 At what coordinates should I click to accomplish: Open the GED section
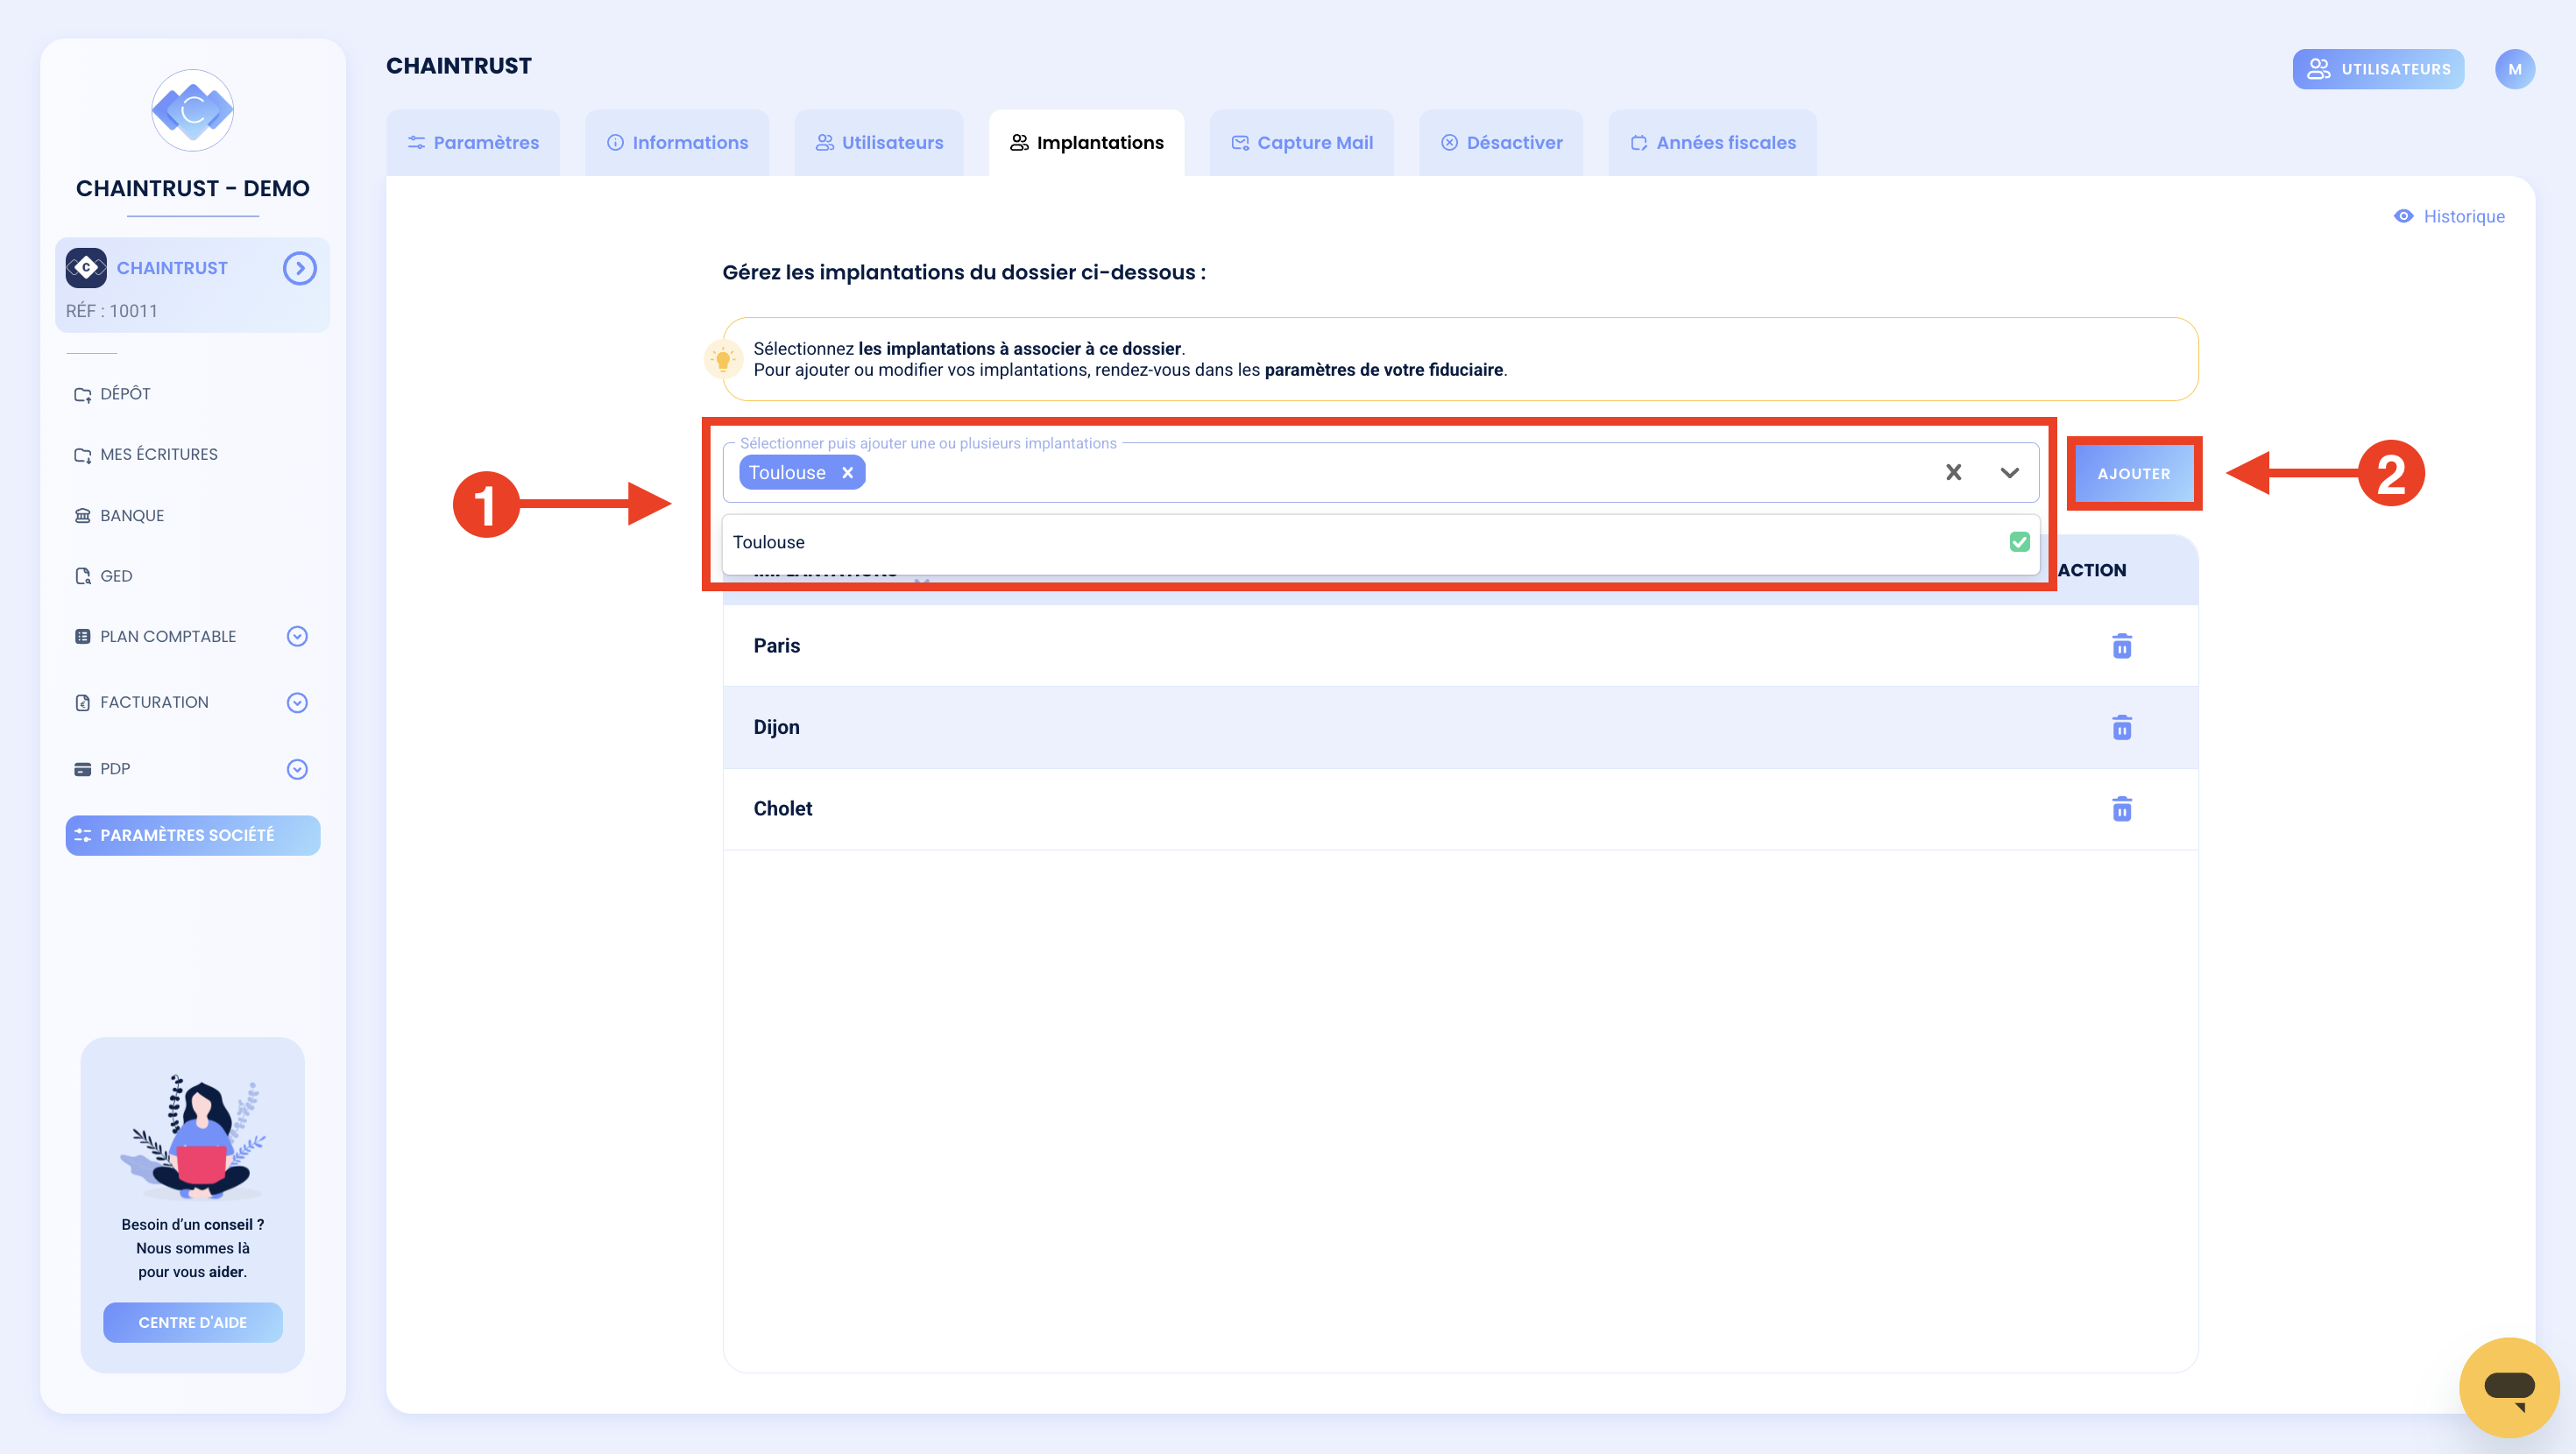104,576
